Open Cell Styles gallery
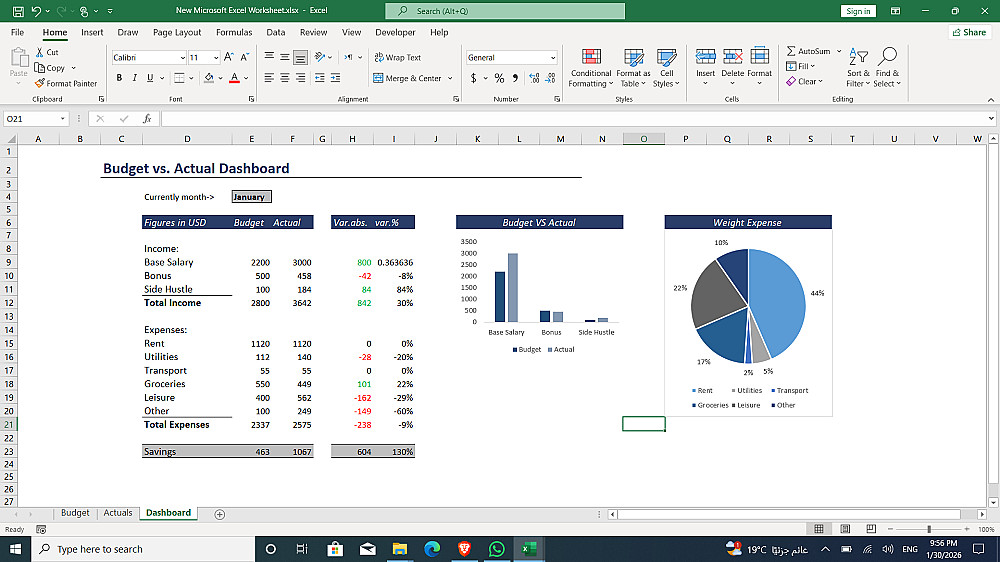This screenshot has width=1000, height=562. [666, 68]
